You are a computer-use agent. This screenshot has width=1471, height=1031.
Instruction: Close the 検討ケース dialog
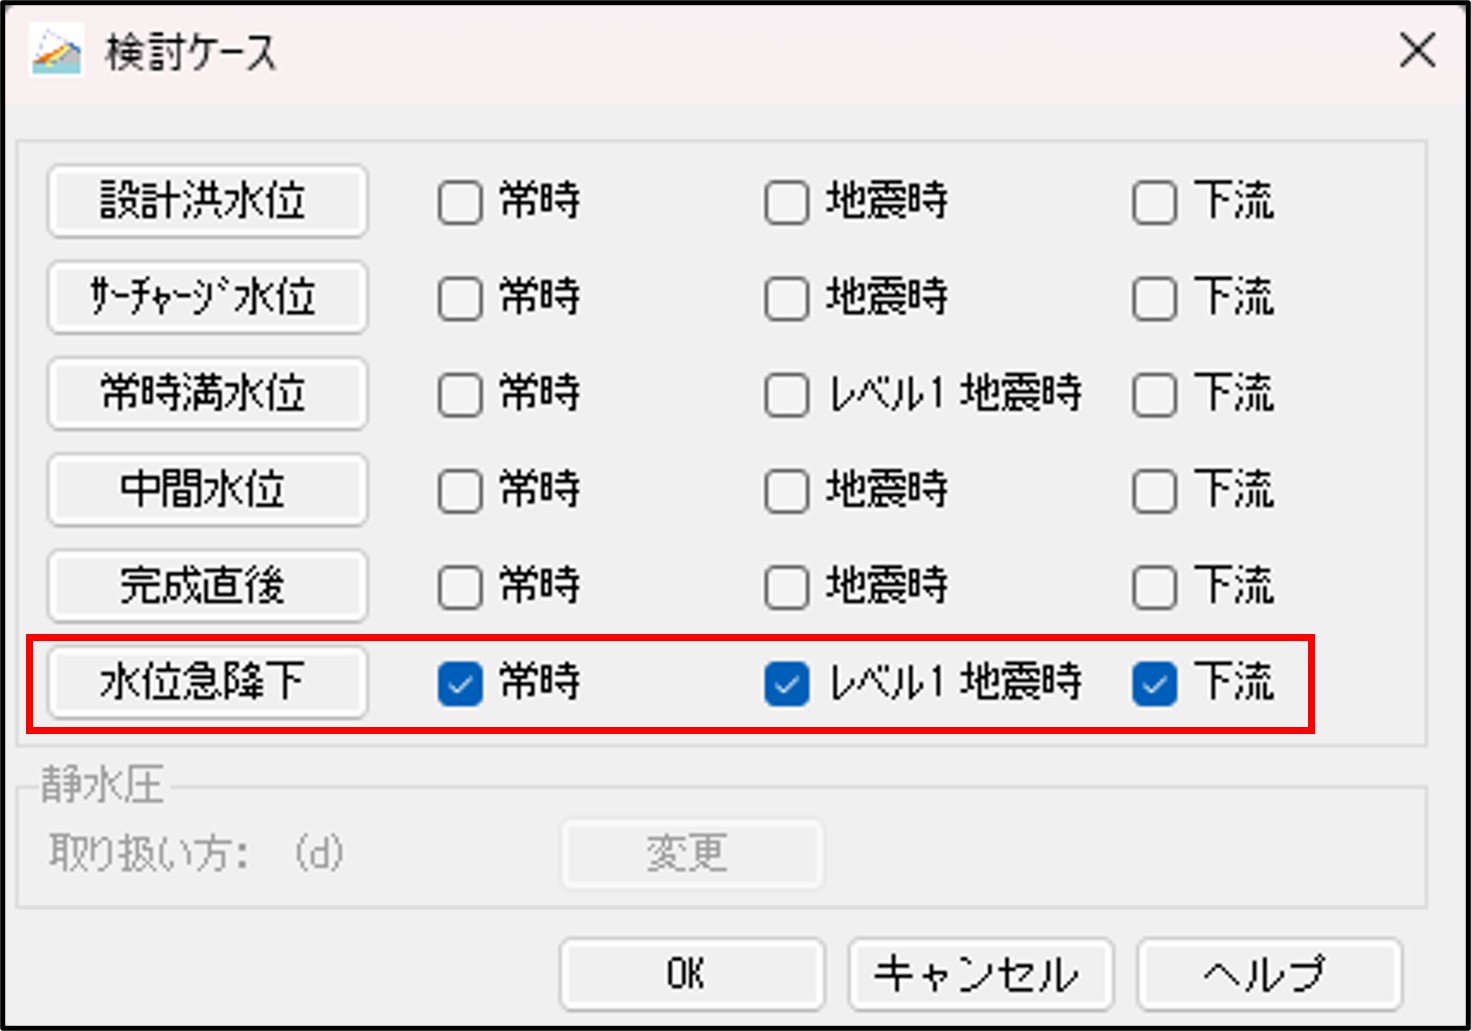tap(1417, 50)
